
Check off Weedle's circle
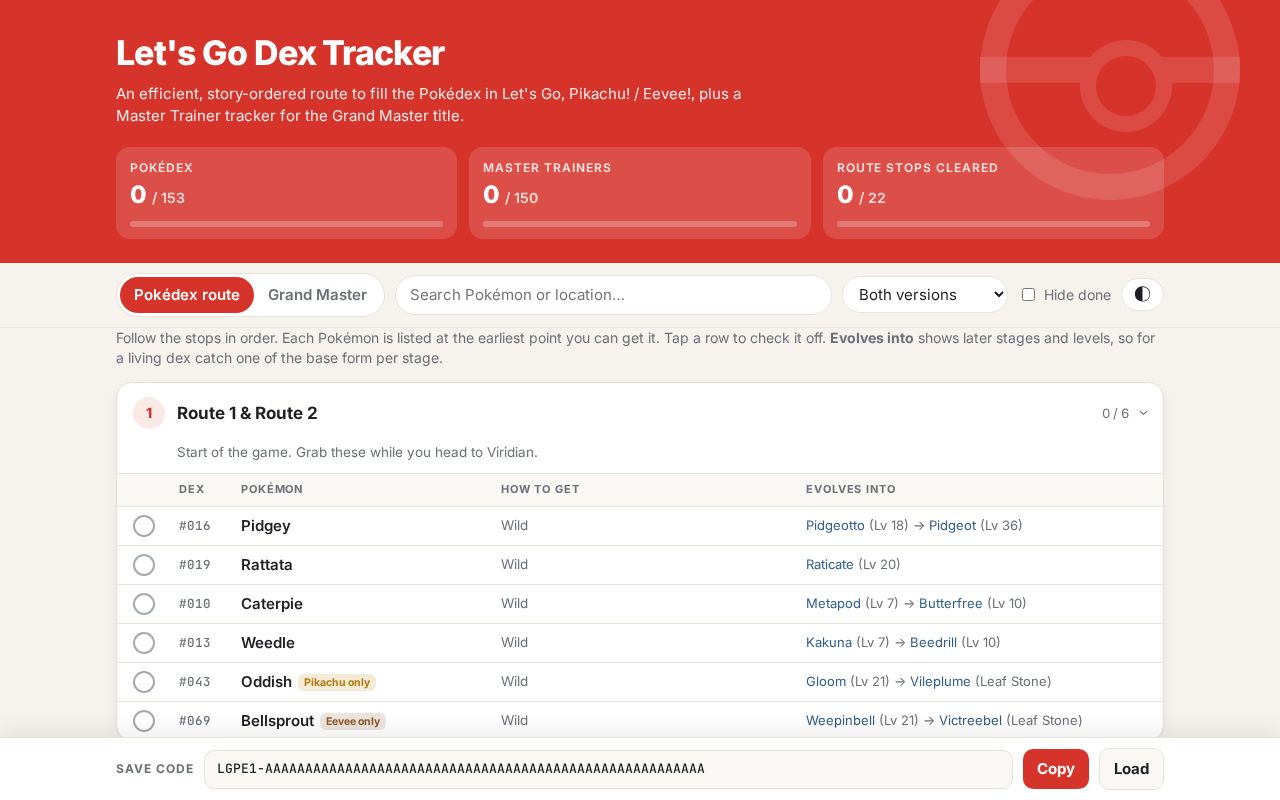[x=144, y=643]
